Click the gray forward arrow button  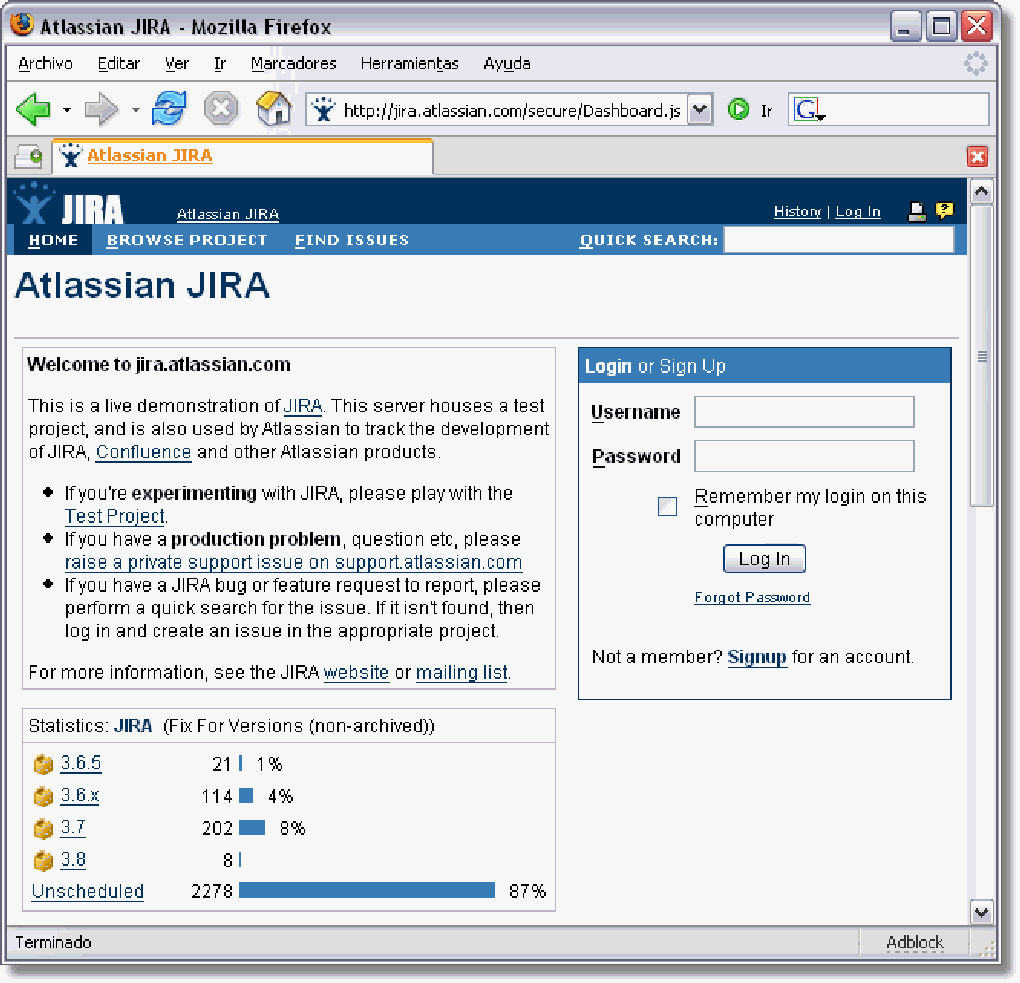tap(101, 109)
